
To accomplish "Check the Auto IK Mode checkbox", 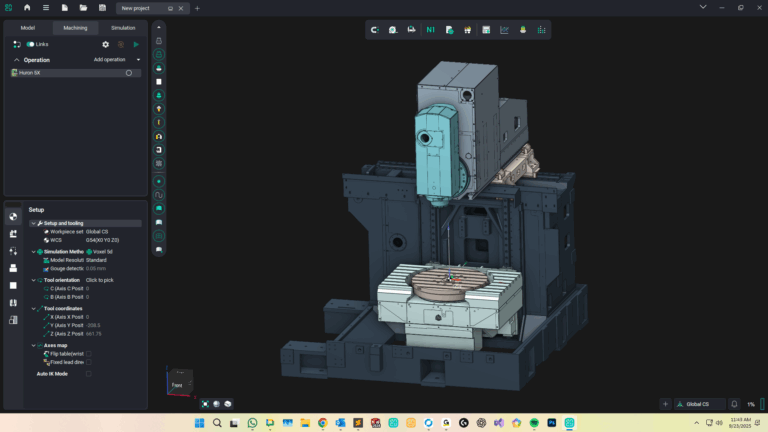I will pos(88,374).
